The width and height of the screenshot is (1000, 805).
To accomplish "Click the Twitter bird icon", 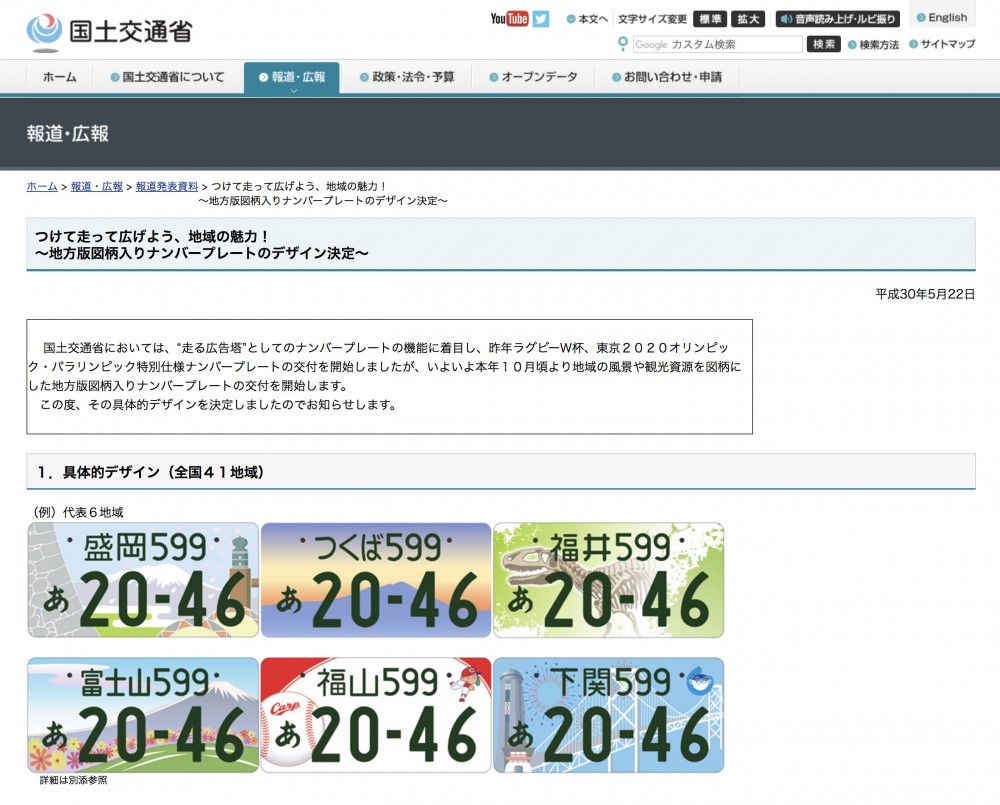I will (541, 19).
